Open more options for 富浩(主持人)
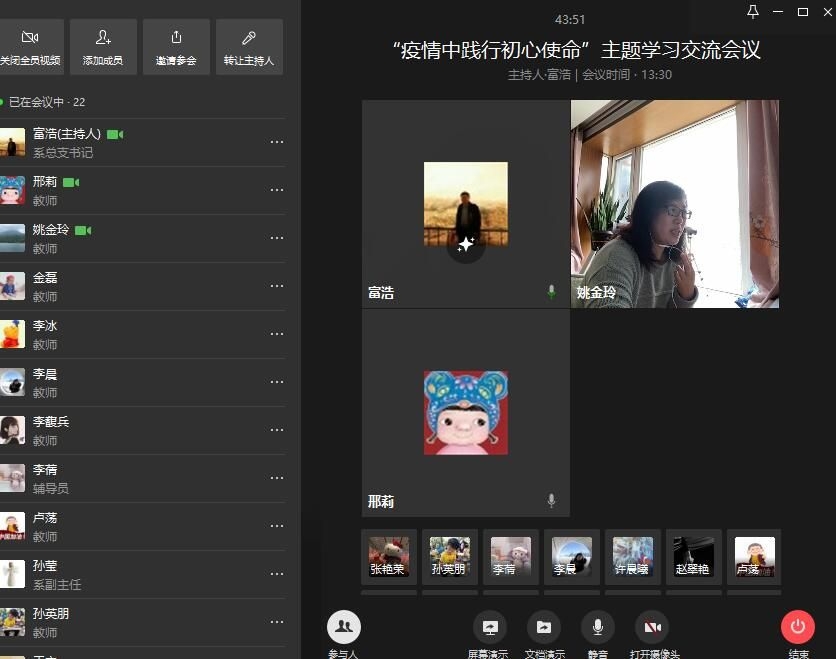The width and height of the screenshot is (836, 659). [277, 142]
